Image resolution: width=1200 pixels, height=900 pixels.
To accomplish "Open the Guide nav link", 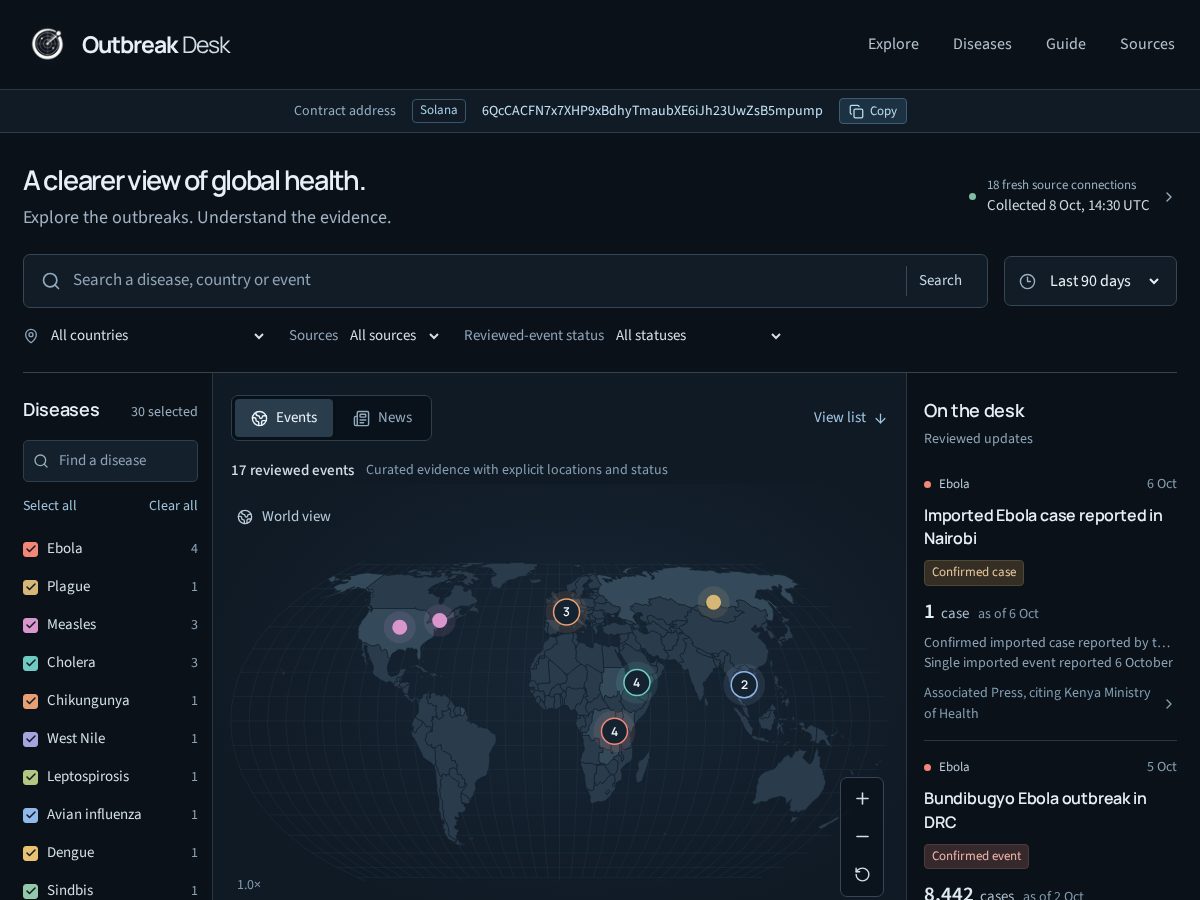I will [x=1066, y=44].
